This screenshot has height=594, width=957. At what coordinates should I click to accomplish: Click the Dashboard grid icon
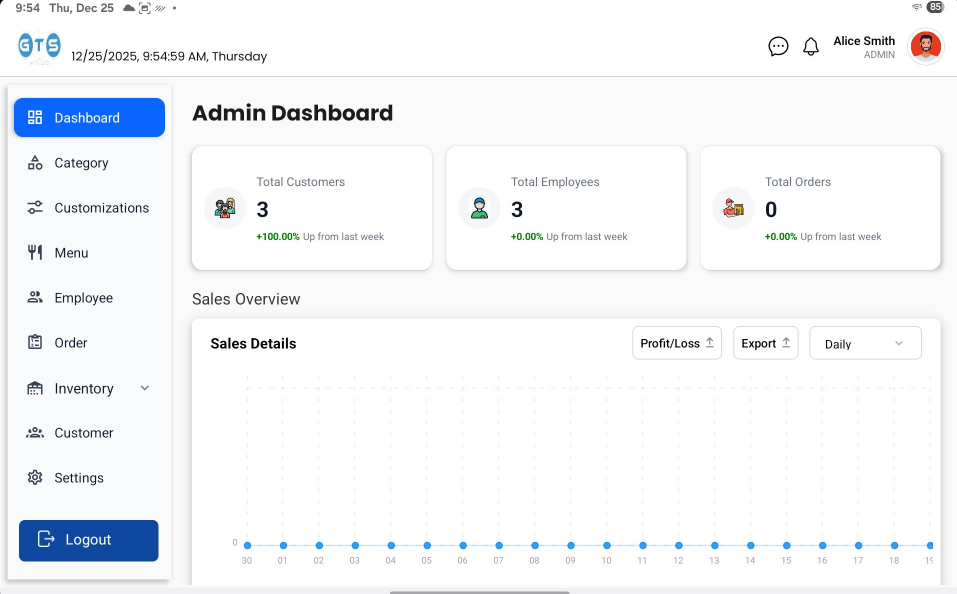tap(35, 117)
